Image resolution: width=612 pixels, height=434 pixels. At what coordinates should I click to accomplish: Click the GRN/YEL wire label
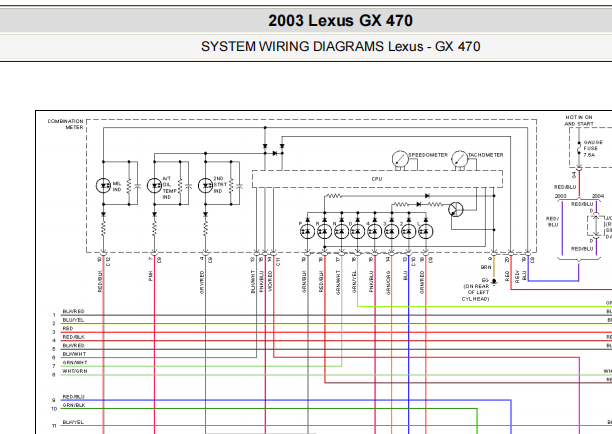[x=354, y=282]
